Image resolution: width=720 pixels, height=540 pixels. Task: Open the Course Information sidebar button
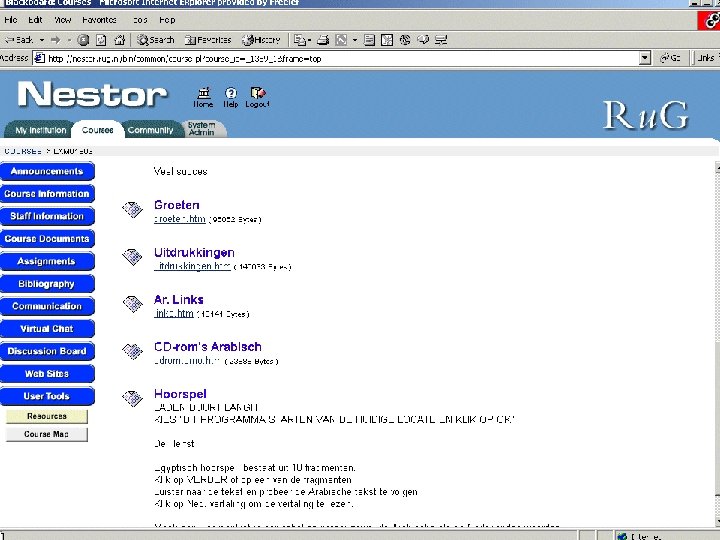coord(47,194)
